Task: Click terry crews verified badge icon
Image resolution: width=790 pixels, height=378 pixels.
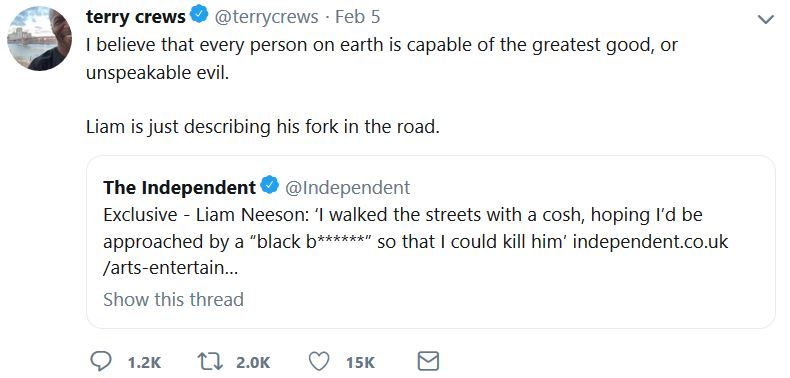Action: click(x=200, y=16)
